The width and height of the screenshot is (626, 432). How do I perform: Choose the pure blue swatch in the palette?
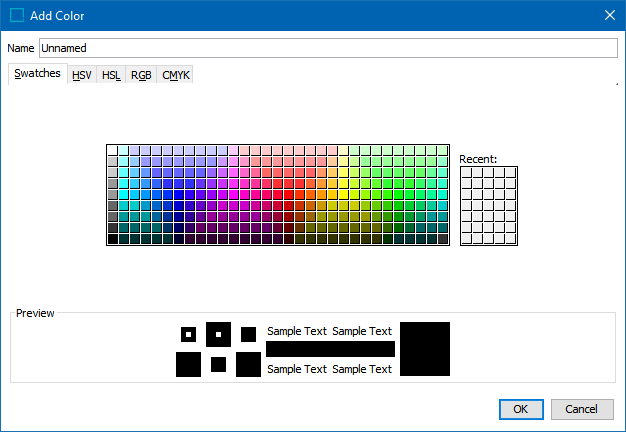pos(178,194)
